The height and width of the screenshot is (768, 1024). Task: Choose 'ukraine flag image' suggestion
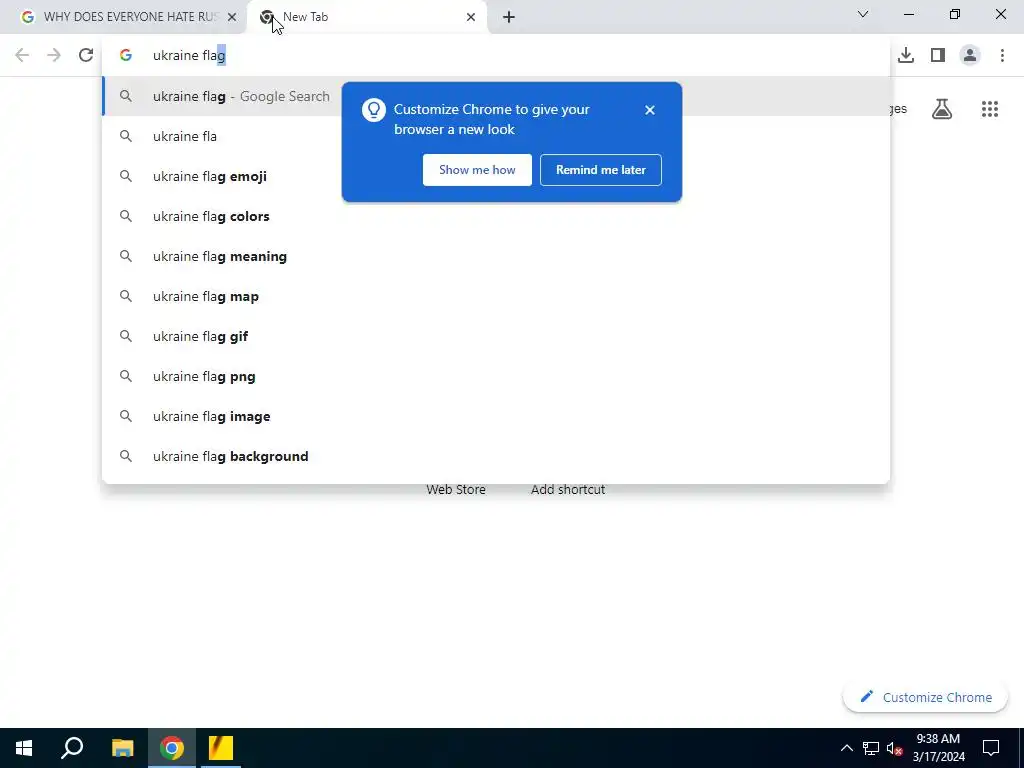496,416
